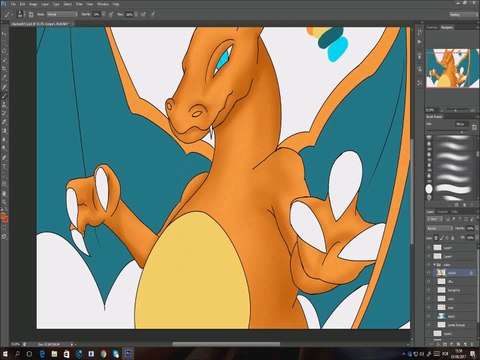Select the Gradient tool
The image size is (480, 360).
pyautogui.click(x=4, y=131)
